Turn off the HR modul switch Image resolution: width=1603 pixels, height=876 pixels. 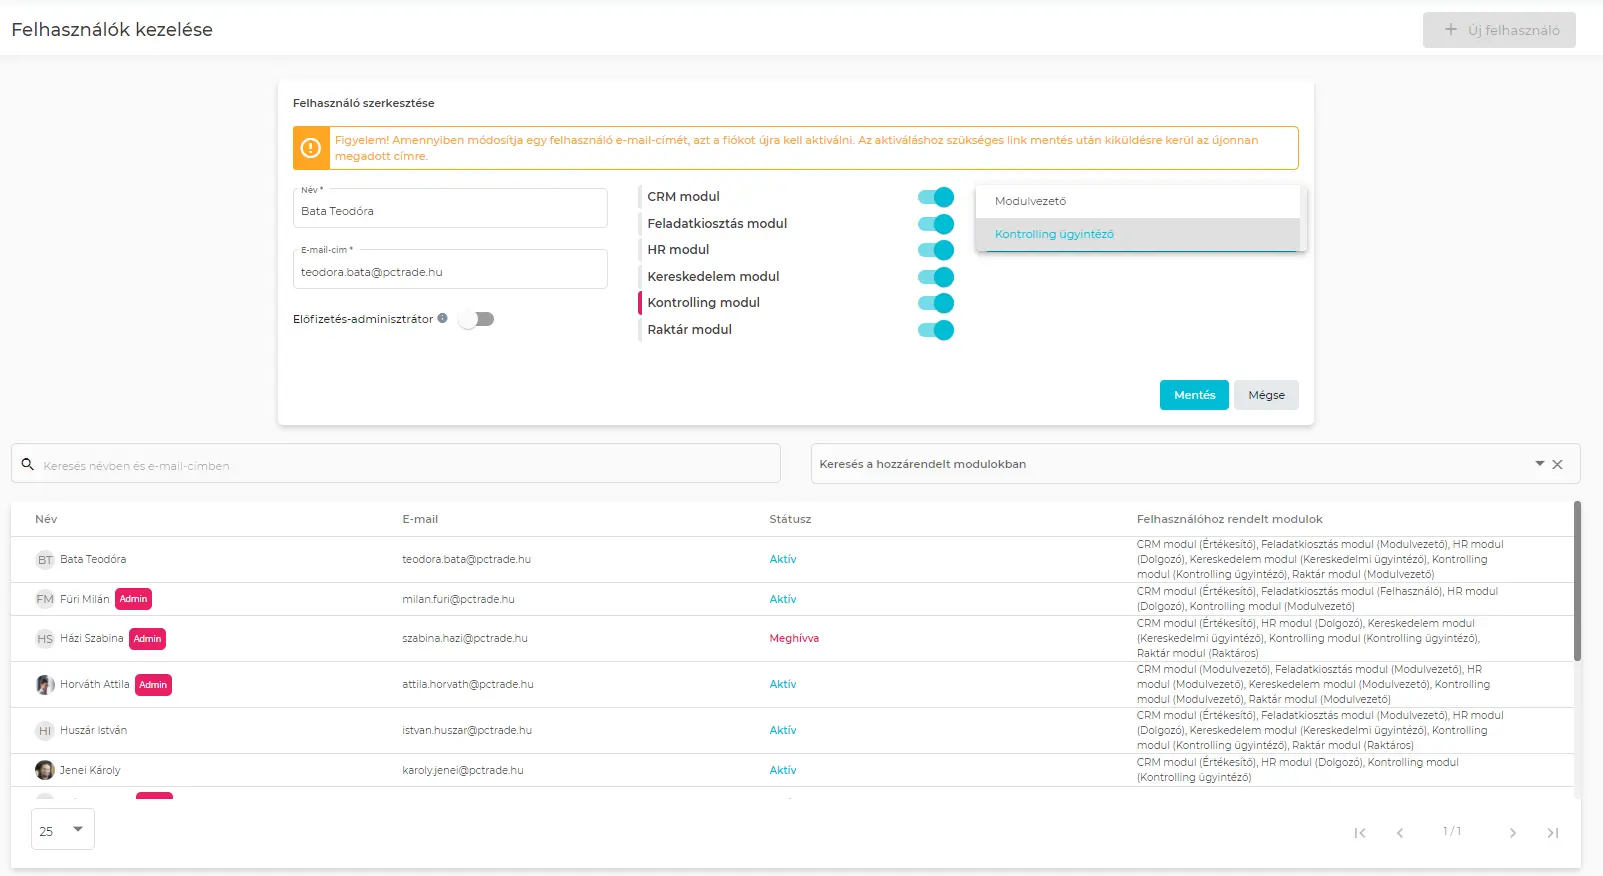[x=936, y=250]
